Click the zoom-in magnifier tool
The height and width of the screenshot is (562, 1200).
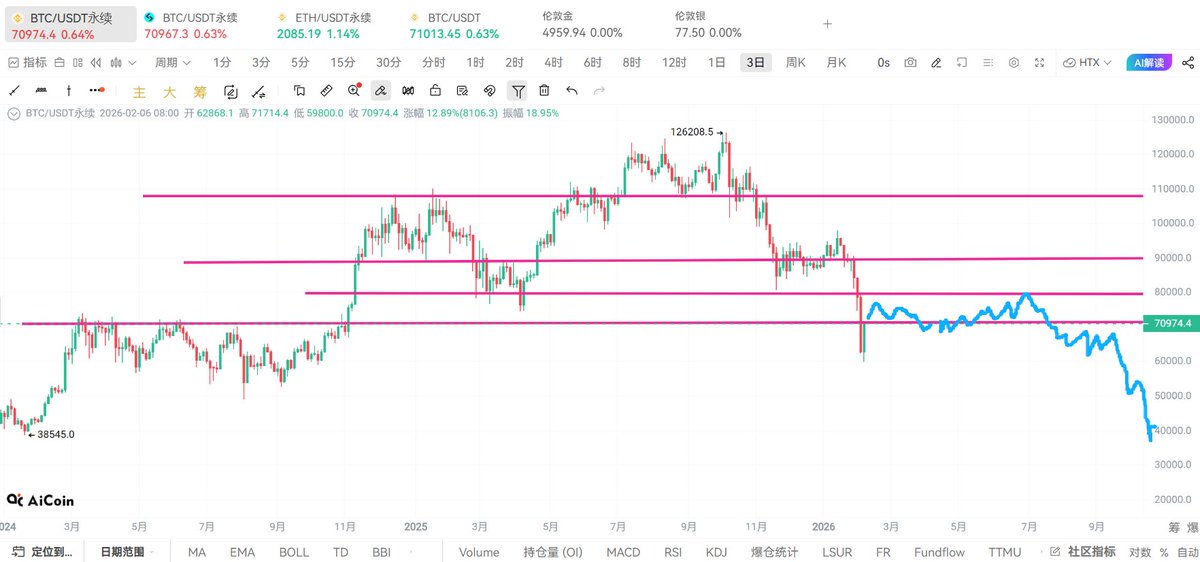click(x=354, y=91)
